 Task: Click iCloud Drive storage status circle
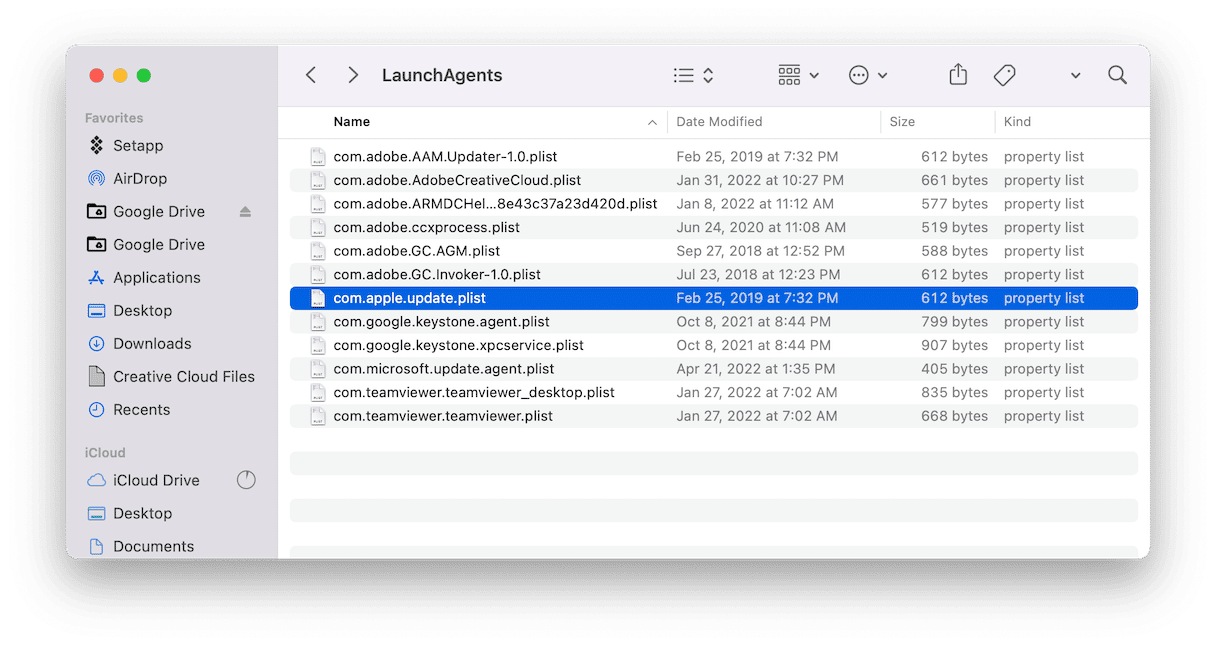coord(246,480)
